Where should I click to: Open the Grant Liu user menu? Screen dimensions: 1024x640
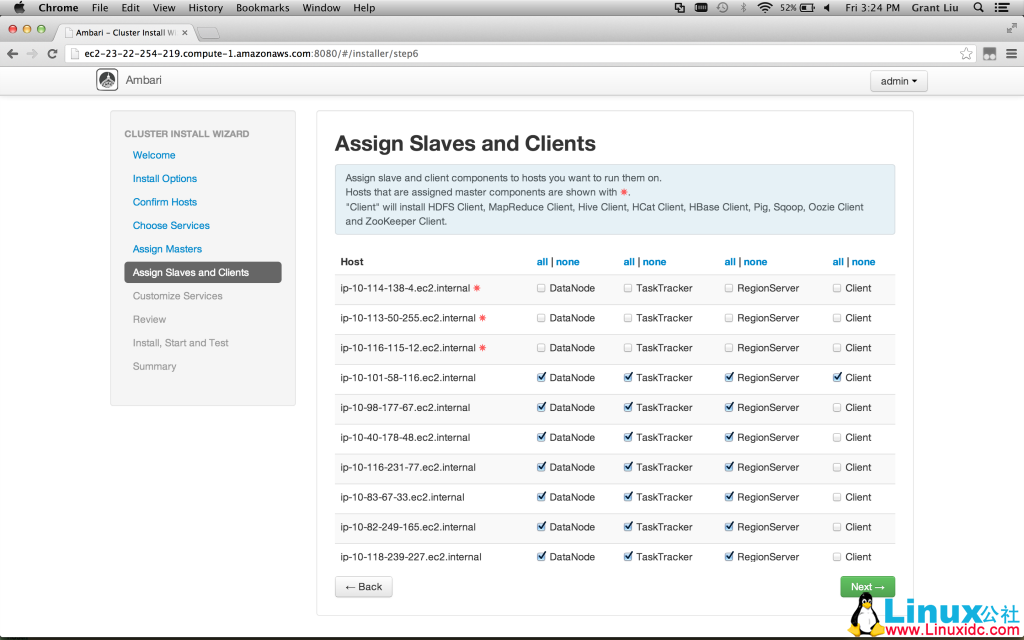(x=934, y=7)
